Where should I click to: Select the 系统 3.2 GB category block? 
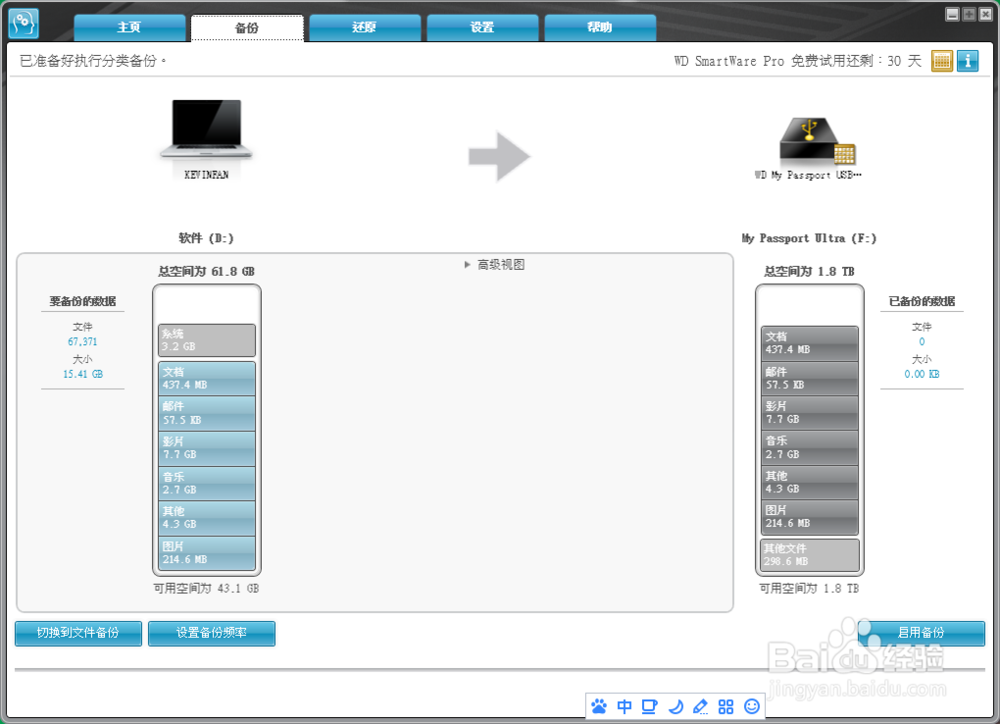207,340
